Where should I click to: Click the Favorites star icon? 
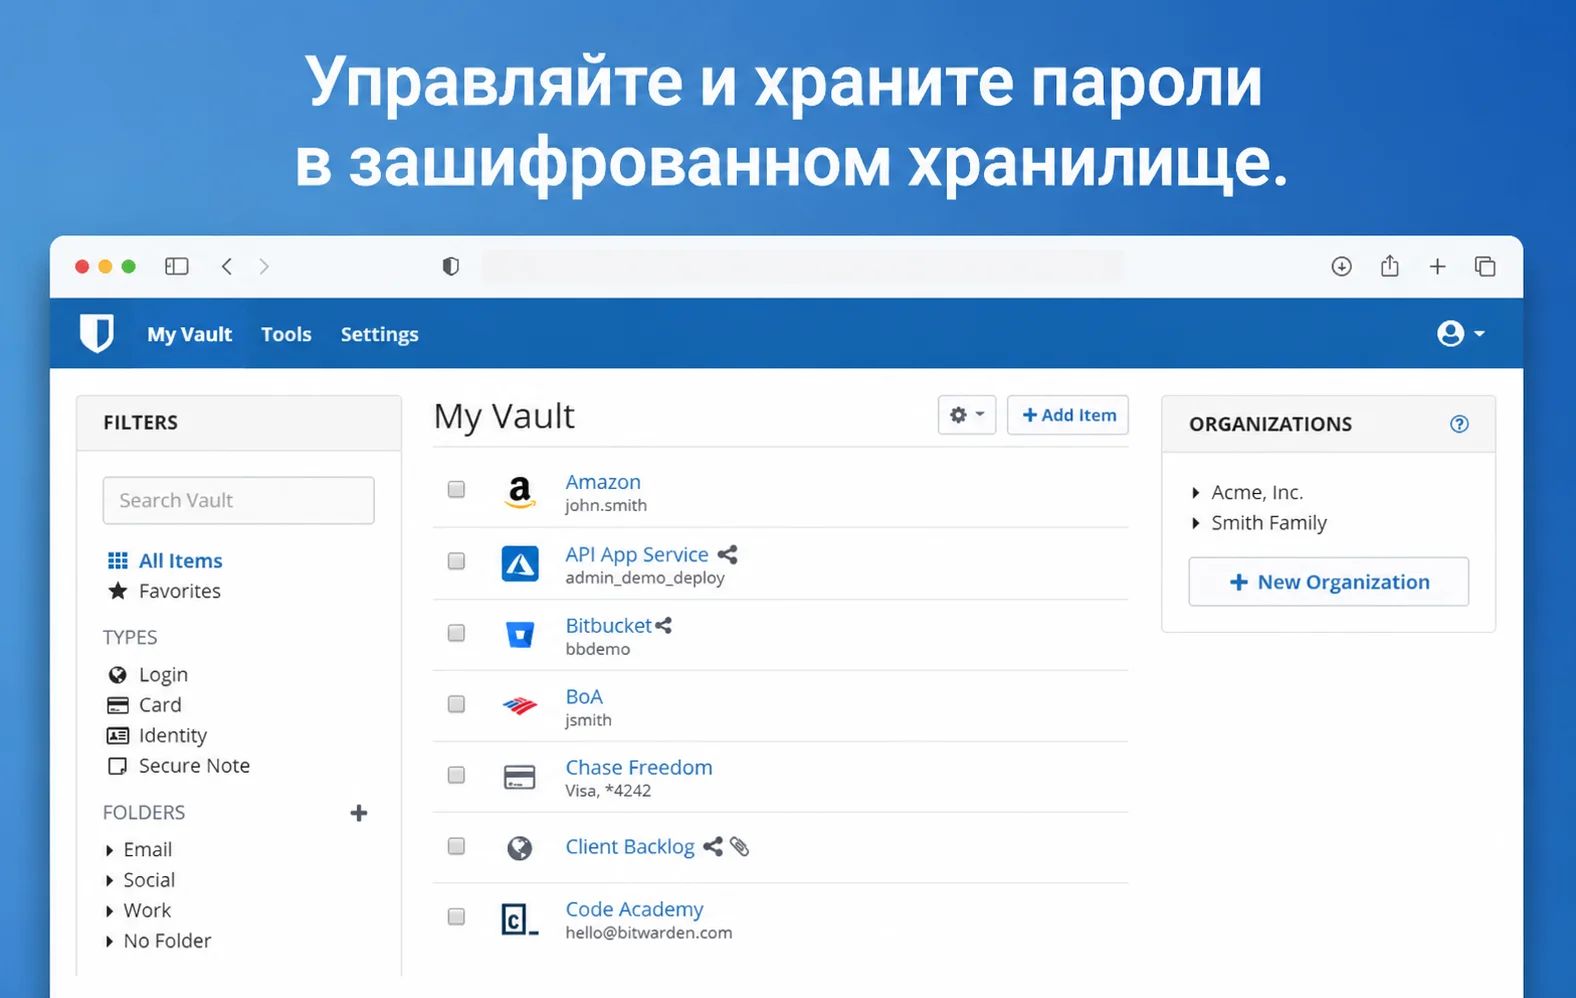tap(118, 591)
